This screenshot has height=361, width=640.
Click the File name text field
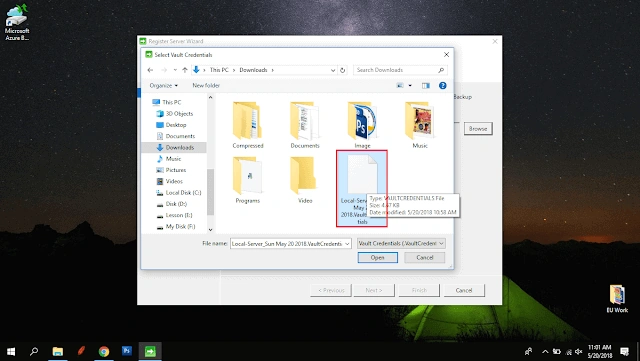tap(287, 243)
